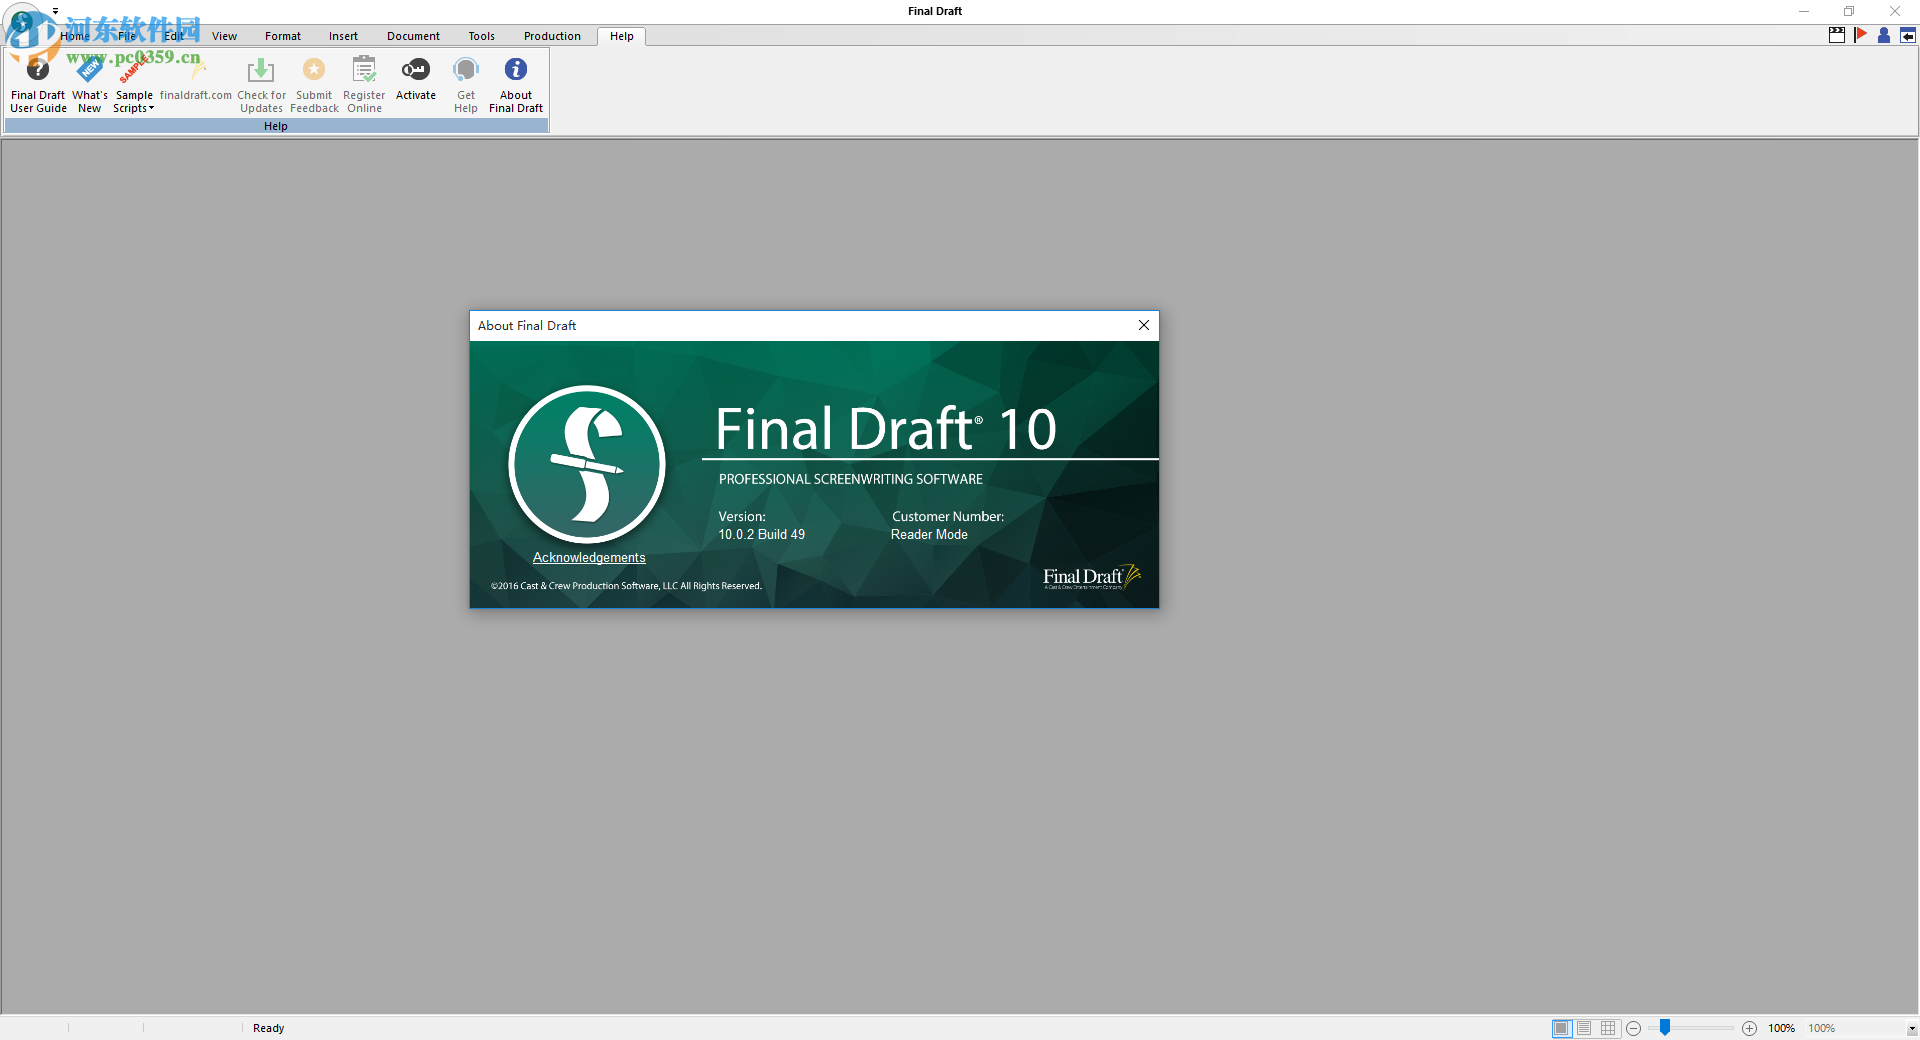Close the Final Draft application window

(x=1895, y=11)
